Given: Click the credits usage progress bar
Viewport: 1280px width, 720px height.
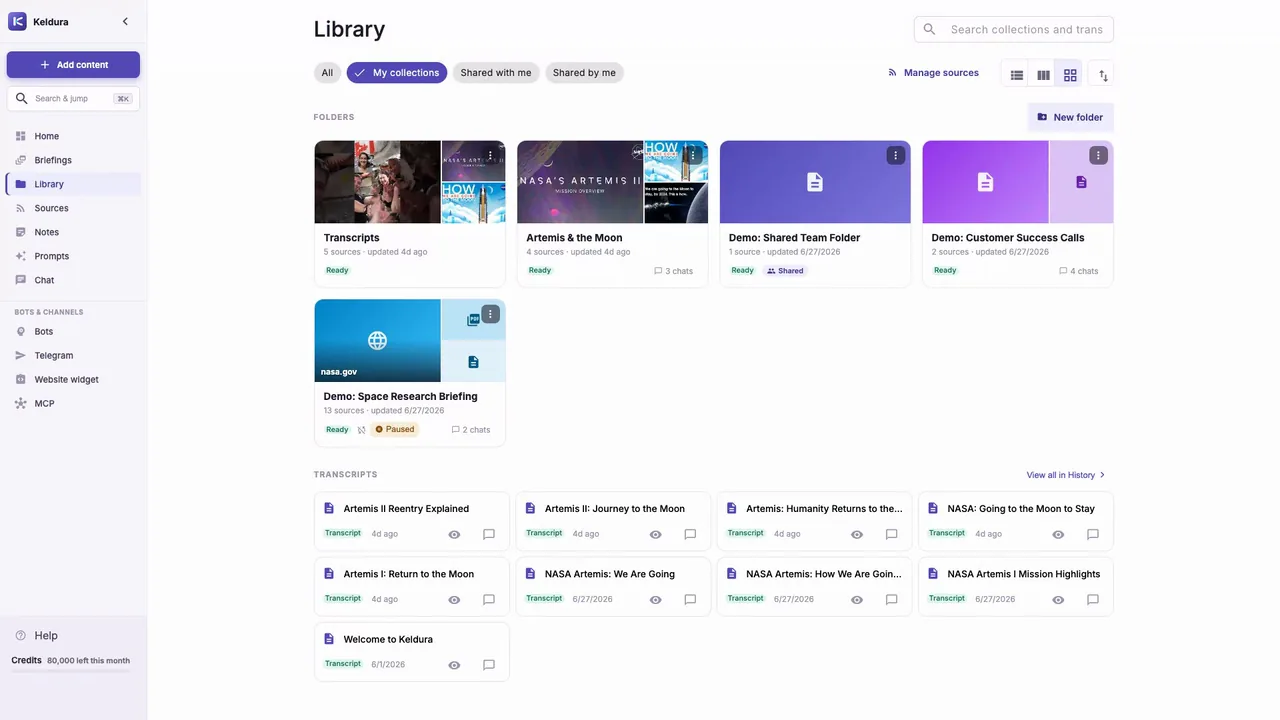Looking at the screenshot, I should [x=70, y=671].
